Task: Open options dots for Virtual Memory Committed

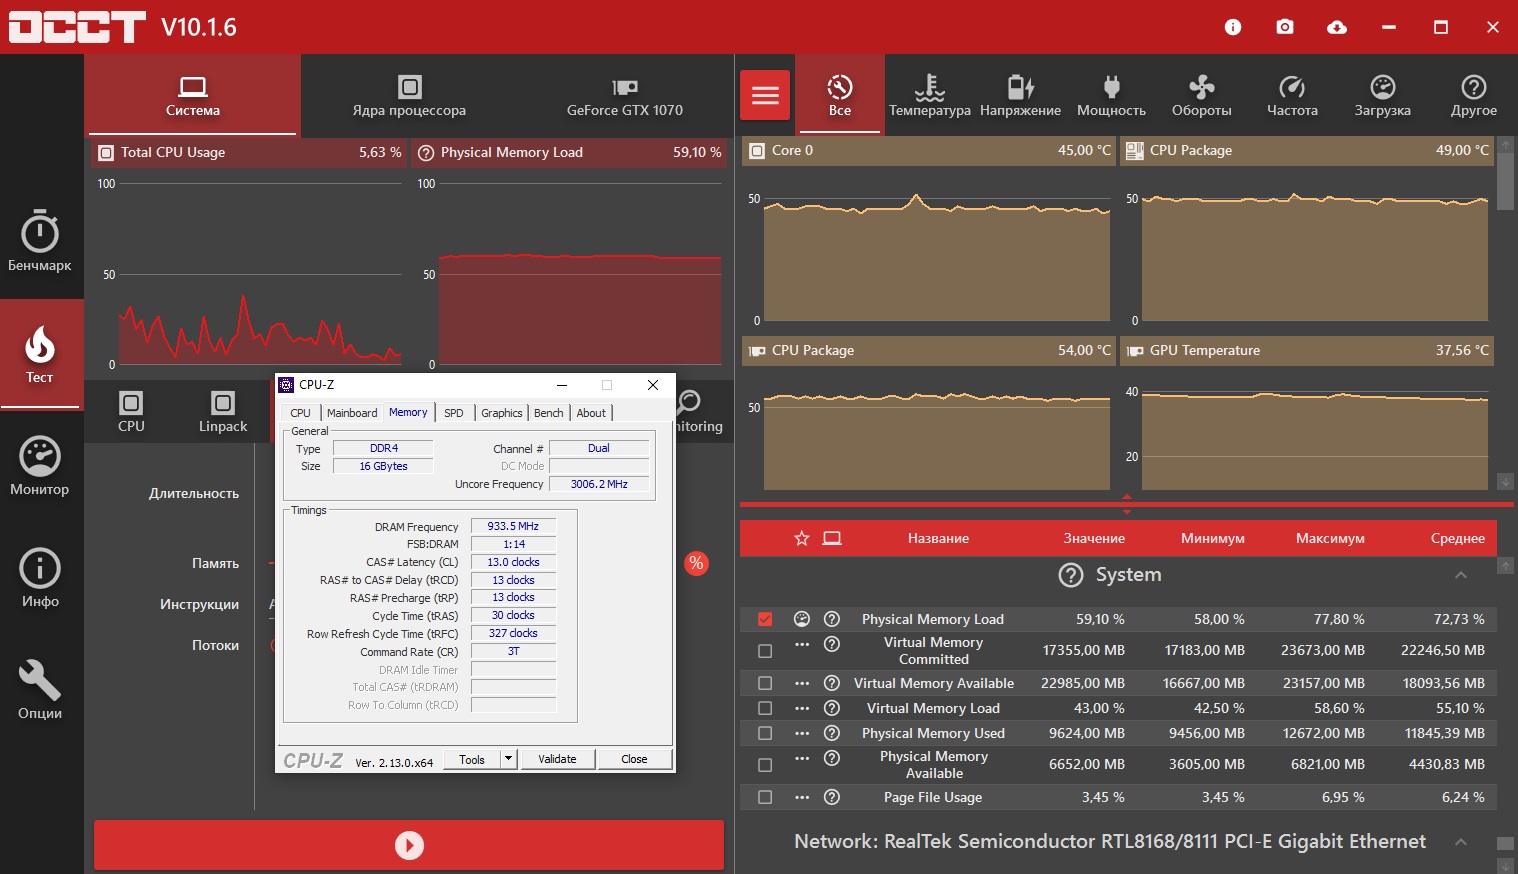Action: [802, 644]
